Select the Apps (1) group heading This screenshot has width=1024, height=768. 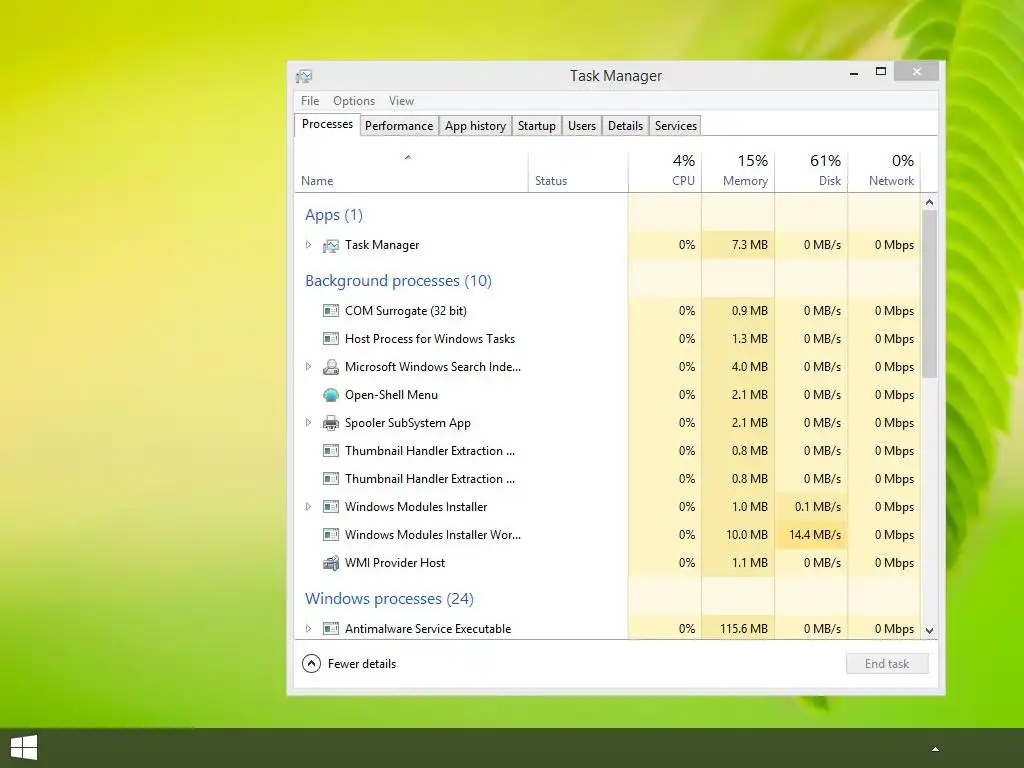[334, 215]
